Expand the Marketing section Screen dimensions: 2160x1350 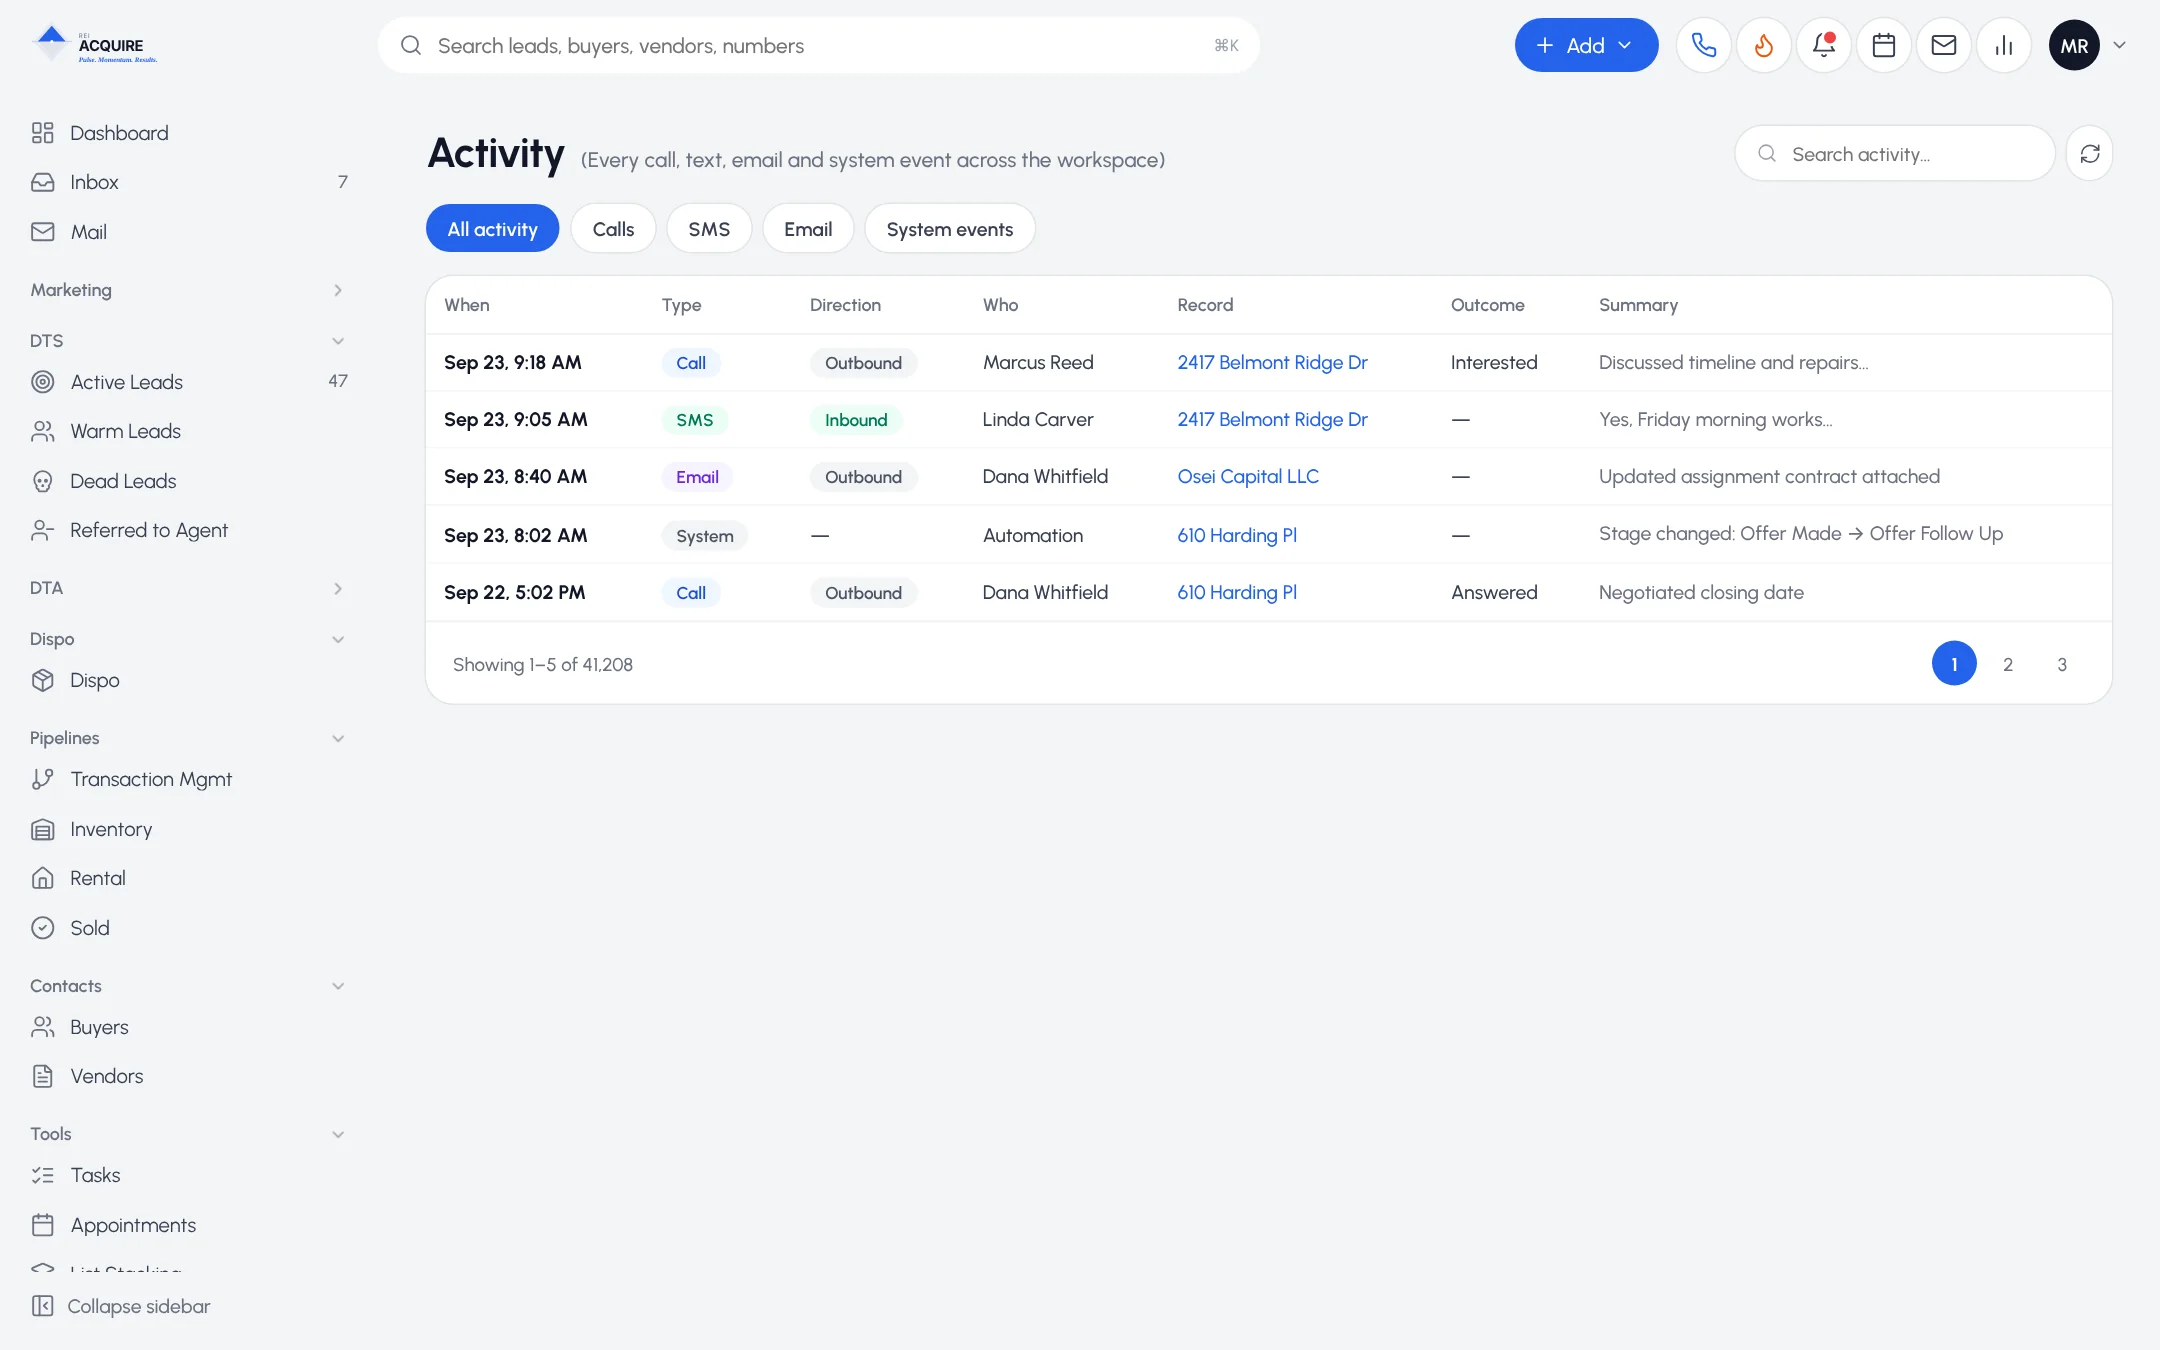coord(187,290)
